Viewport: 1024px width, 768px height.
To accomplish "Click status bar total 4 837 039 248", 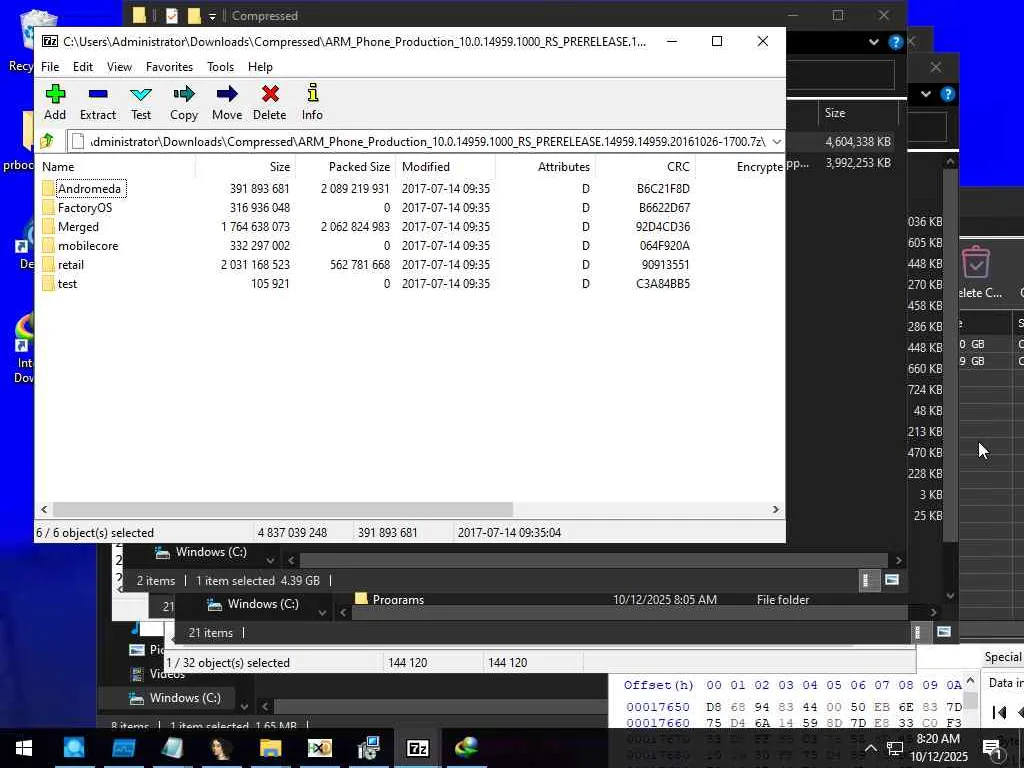I will click(x=292, y=532).
